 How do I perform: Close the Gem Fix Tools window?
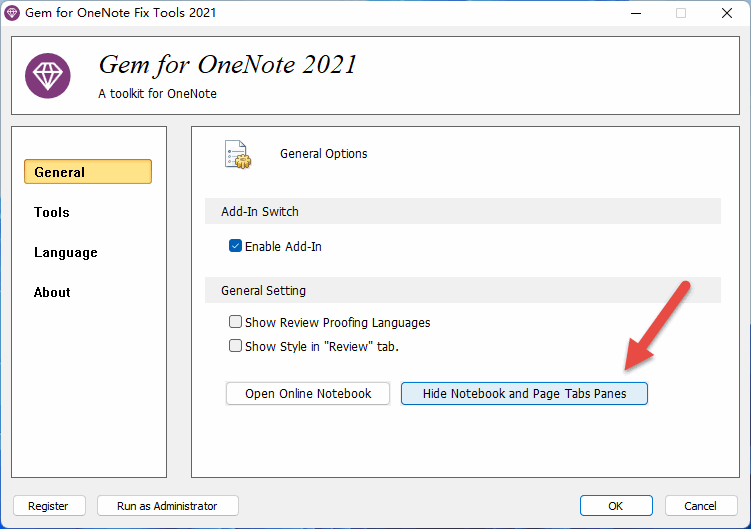point(727,13)
